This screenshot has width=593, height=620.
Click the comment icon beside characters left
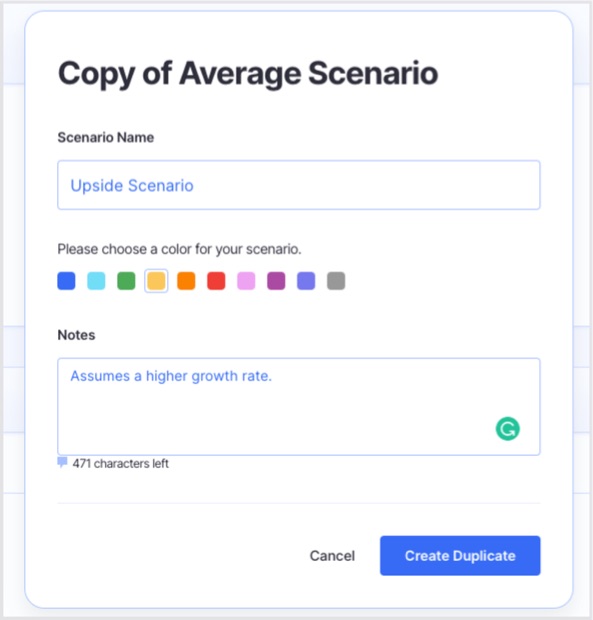pos(62,462)
